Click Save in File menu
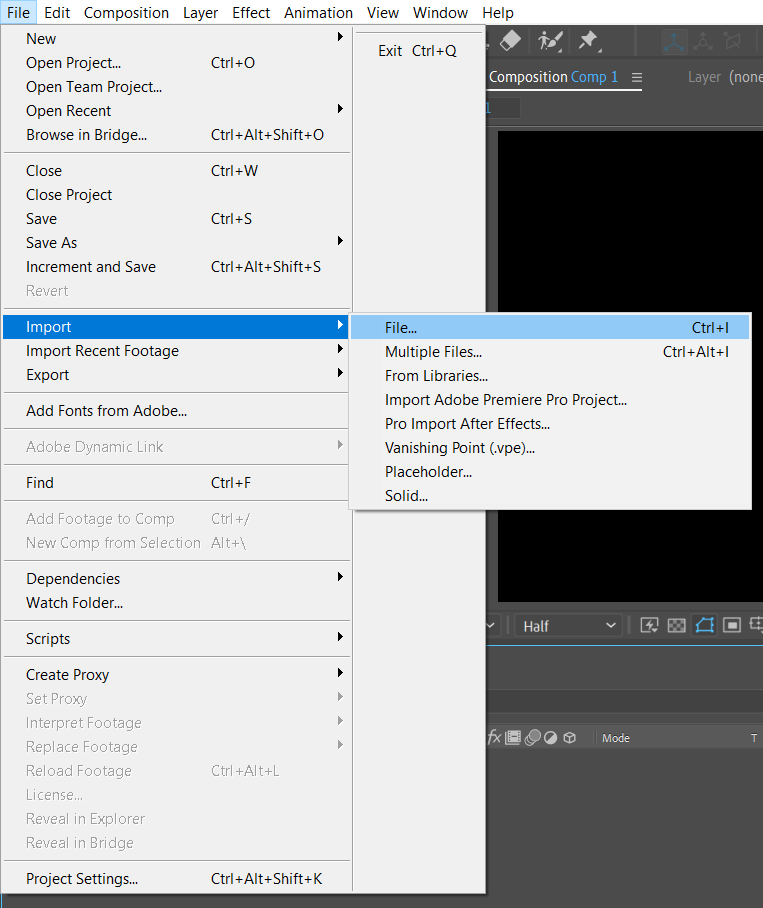Viewport: 763px width, 908px height. click(x=177, y=219)
